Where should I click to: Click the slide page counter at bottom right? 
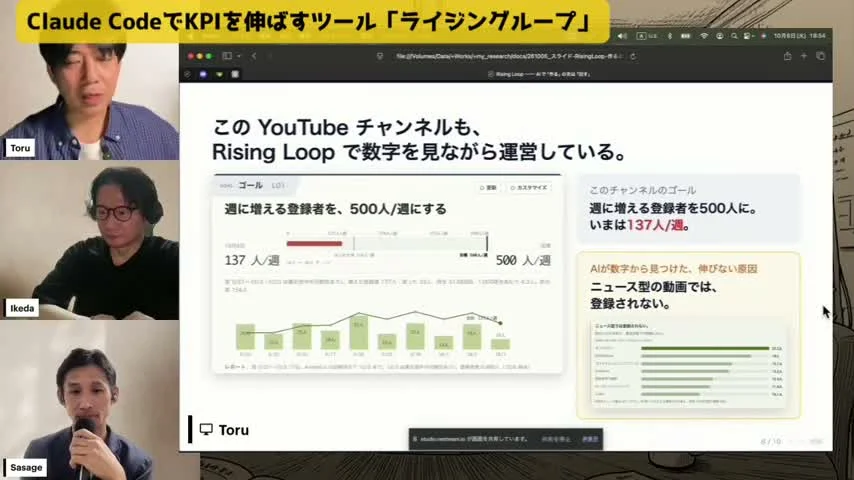pyautogui.click(x=770, y=441)
